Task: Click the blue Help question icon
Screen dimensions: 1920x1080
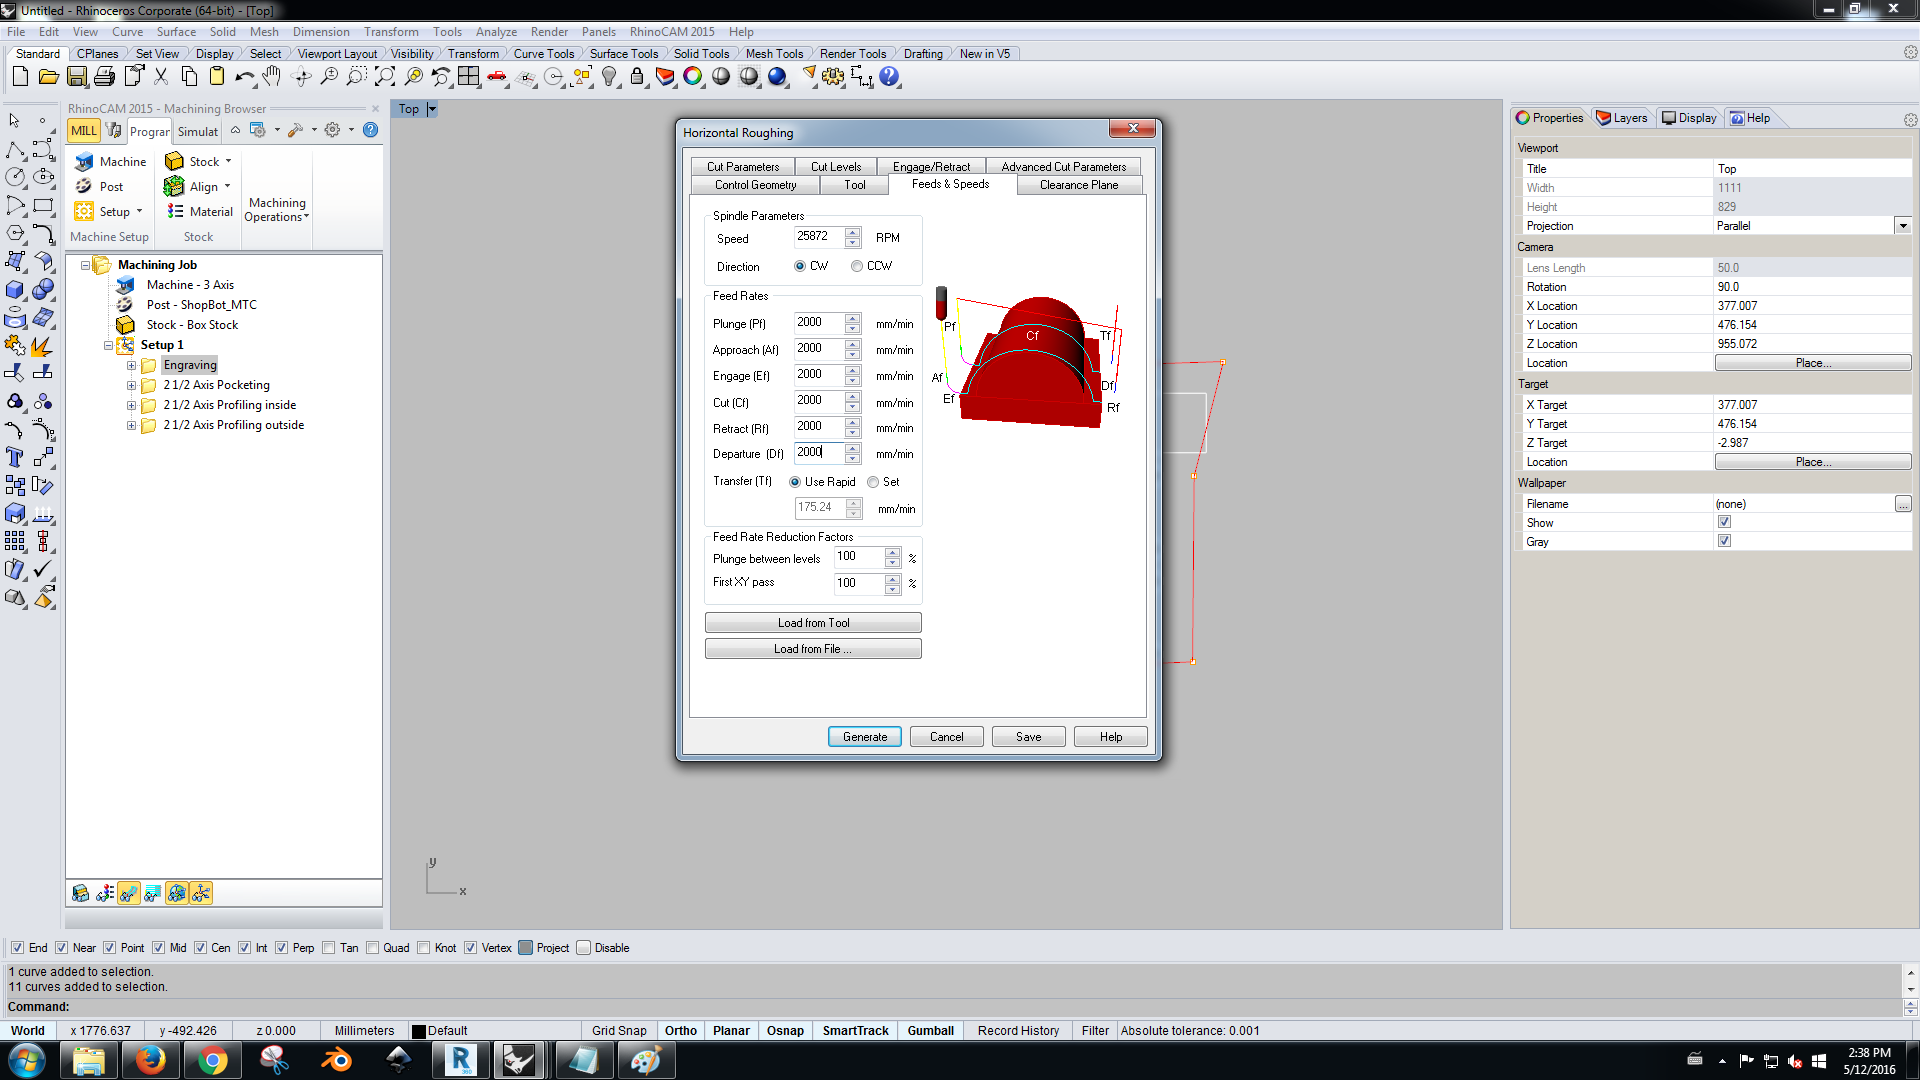Action: pyautogui.click(x=889, y=76)
